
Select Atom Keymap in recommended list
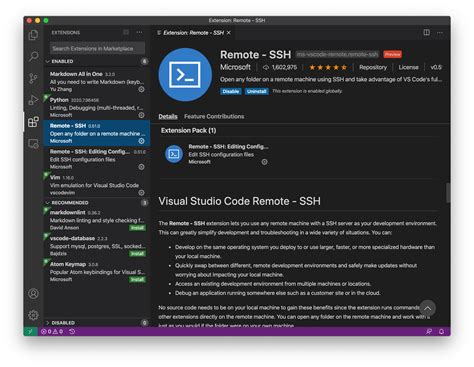tap(97, 272)
